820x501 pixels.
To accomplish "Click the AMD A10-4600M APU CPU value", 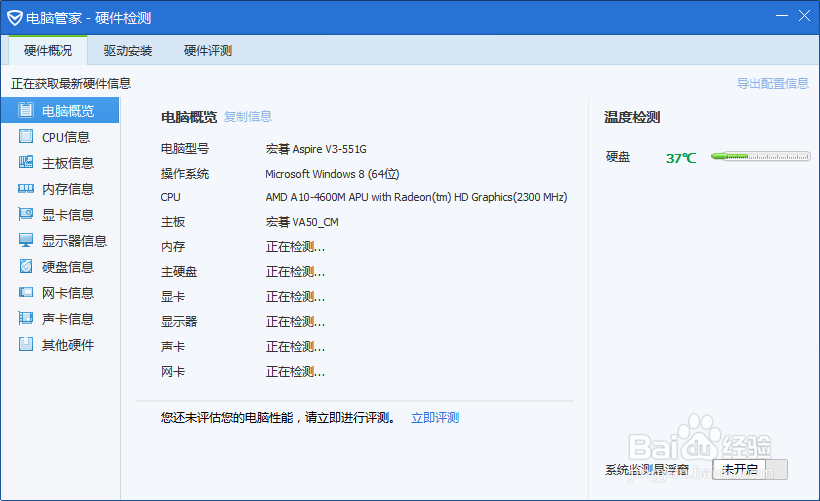I will coord(416,197).
